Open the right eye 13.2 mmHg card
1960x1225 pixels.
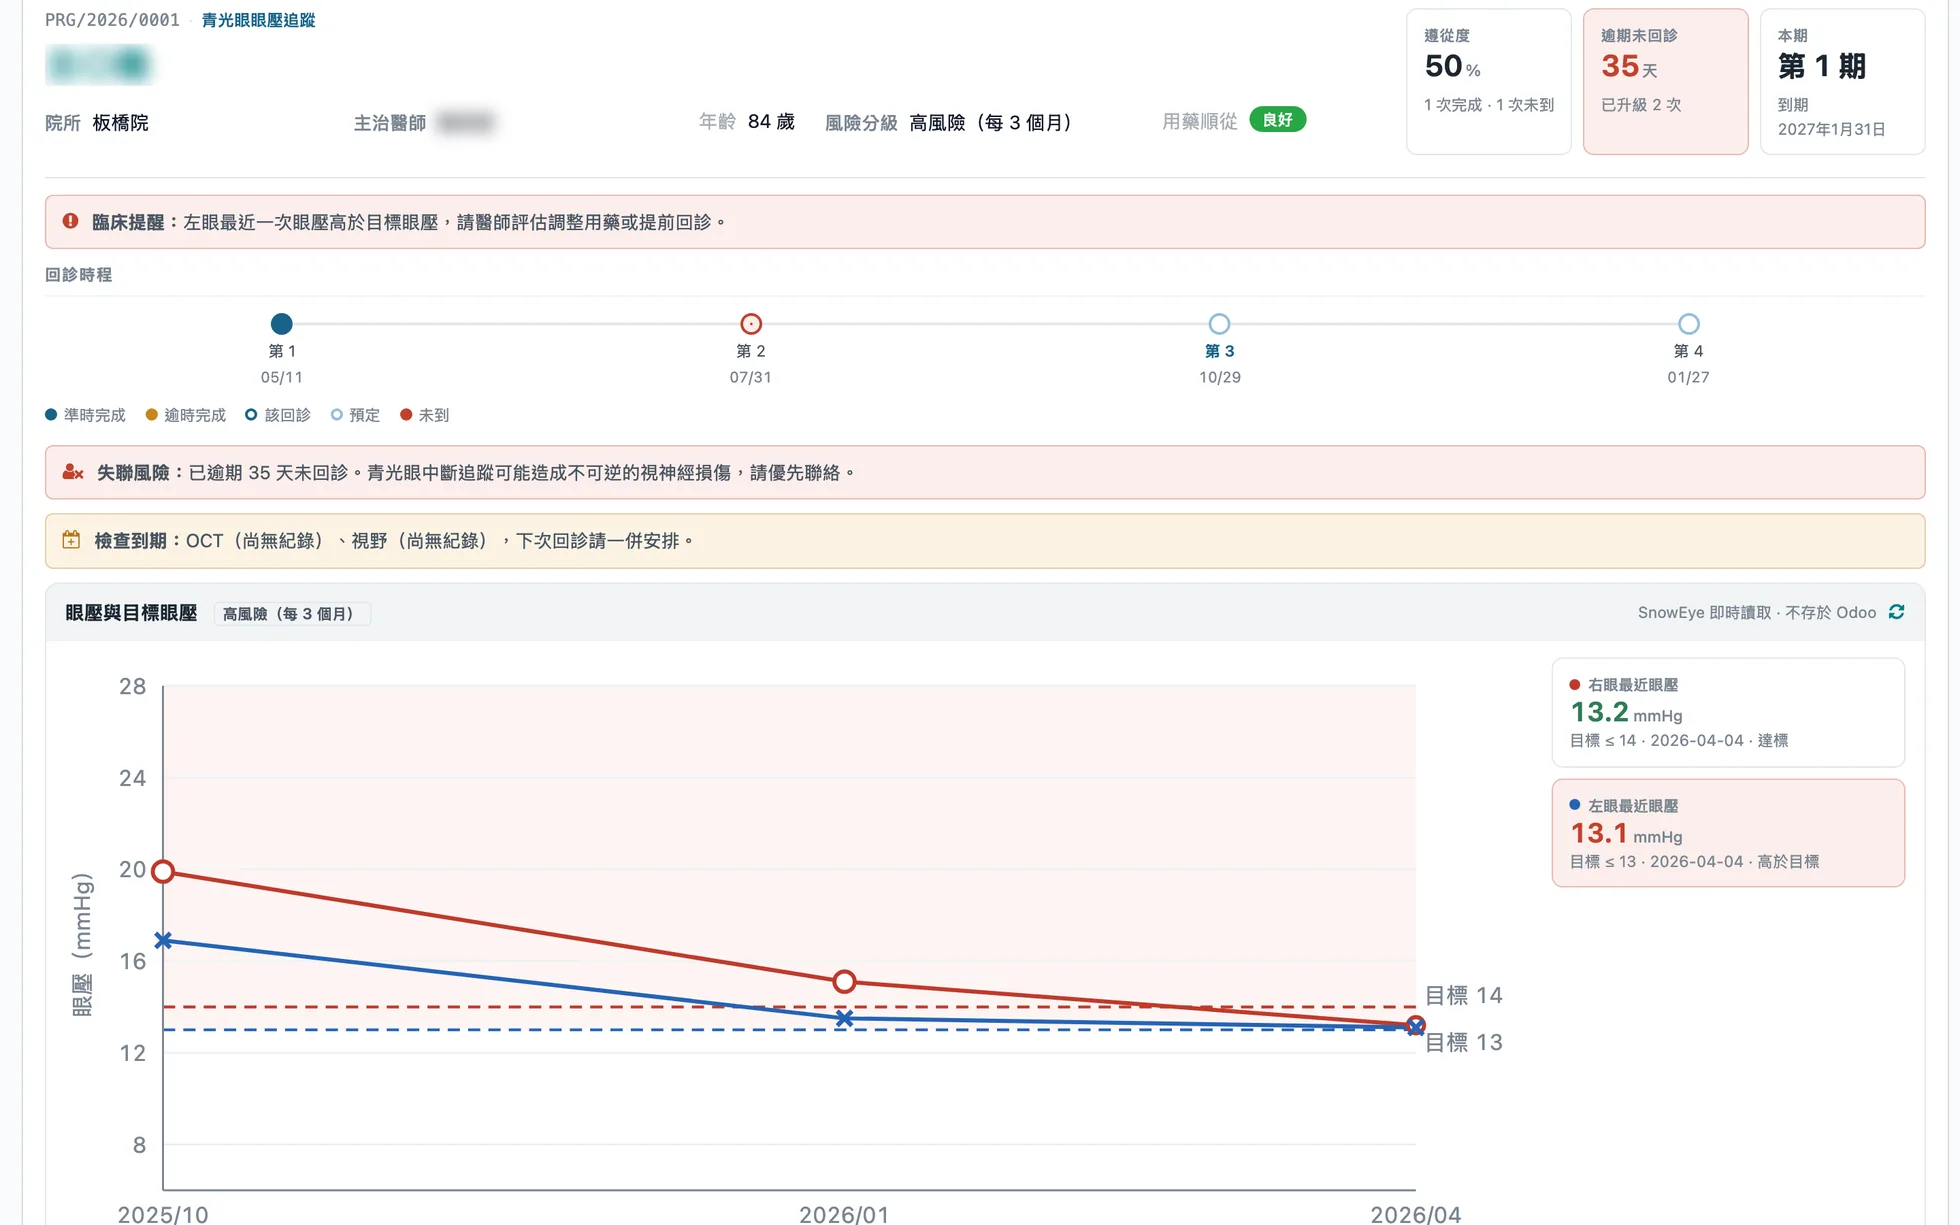[x=1728, y=712]
